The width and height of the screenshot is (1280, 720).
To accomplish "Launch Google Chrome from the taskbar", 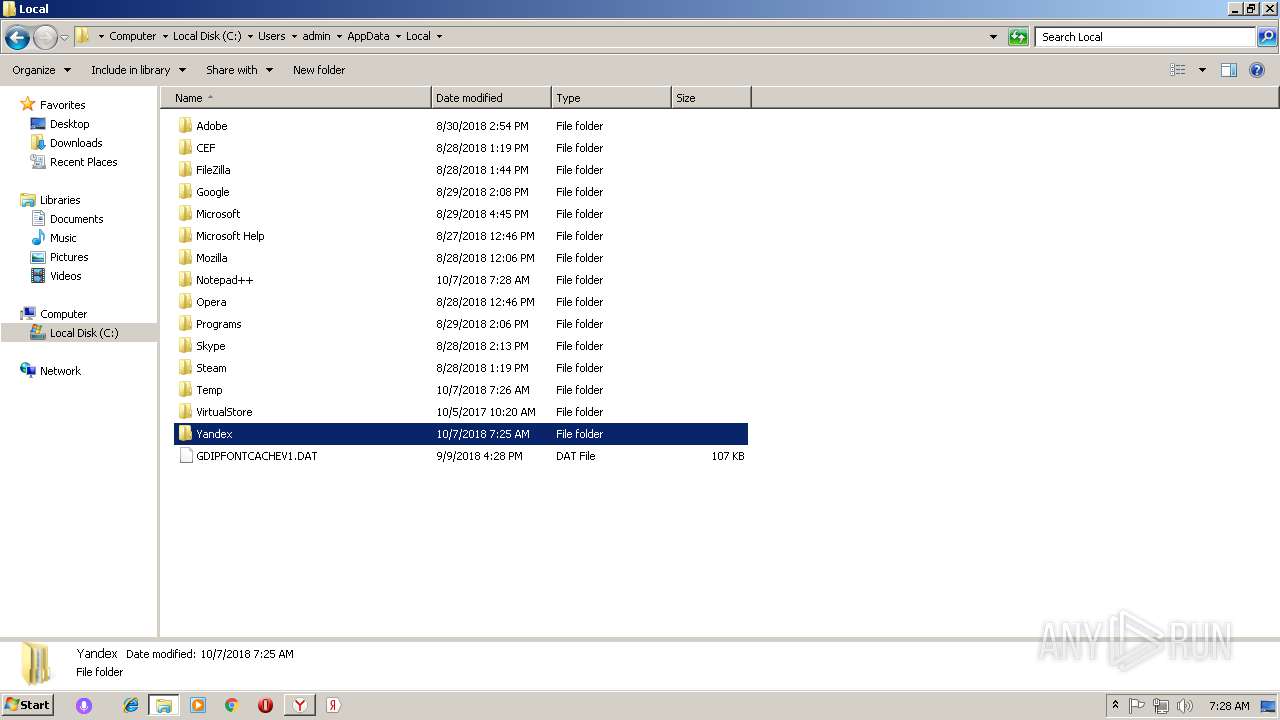I will point(231,705).
